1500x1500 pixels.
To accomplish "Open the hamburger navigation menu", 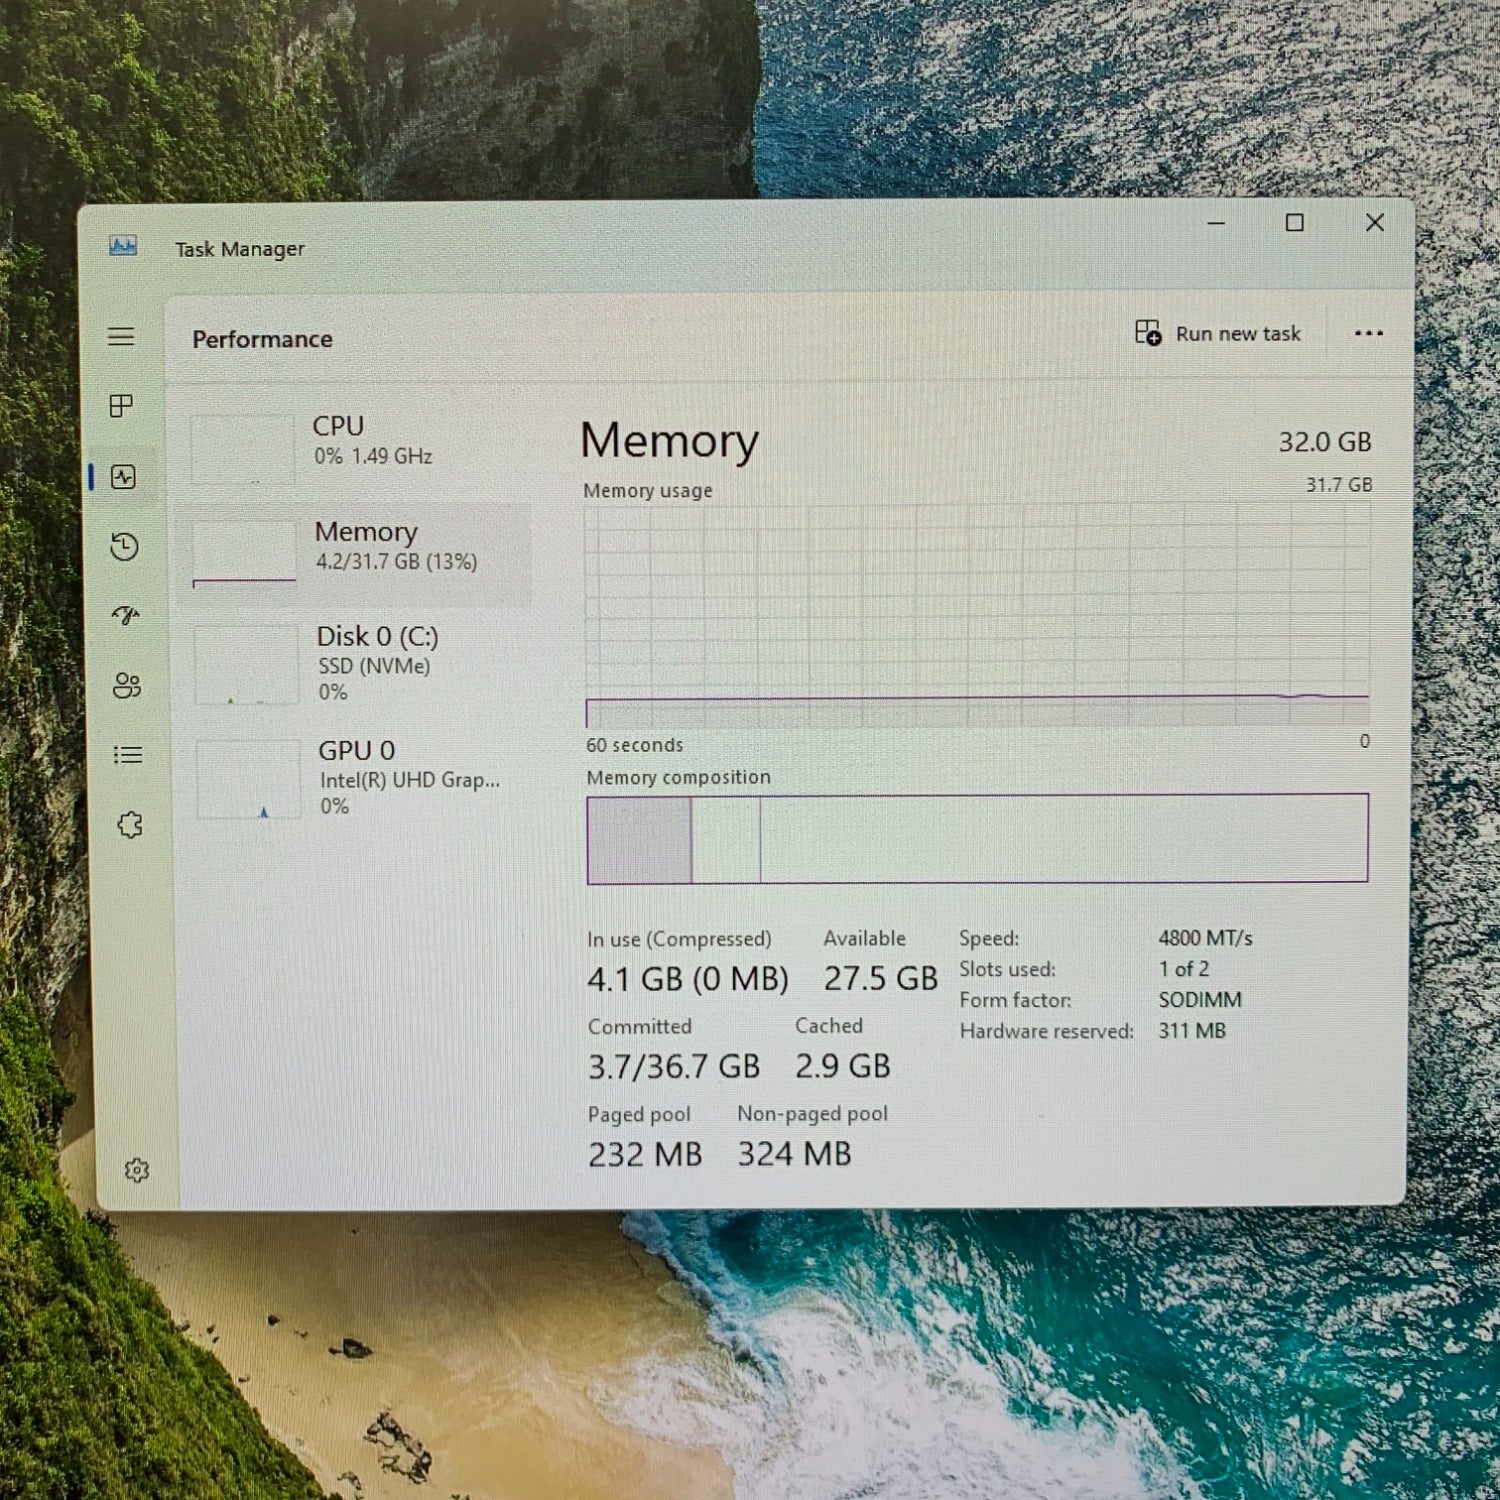I will coord(121,337).
